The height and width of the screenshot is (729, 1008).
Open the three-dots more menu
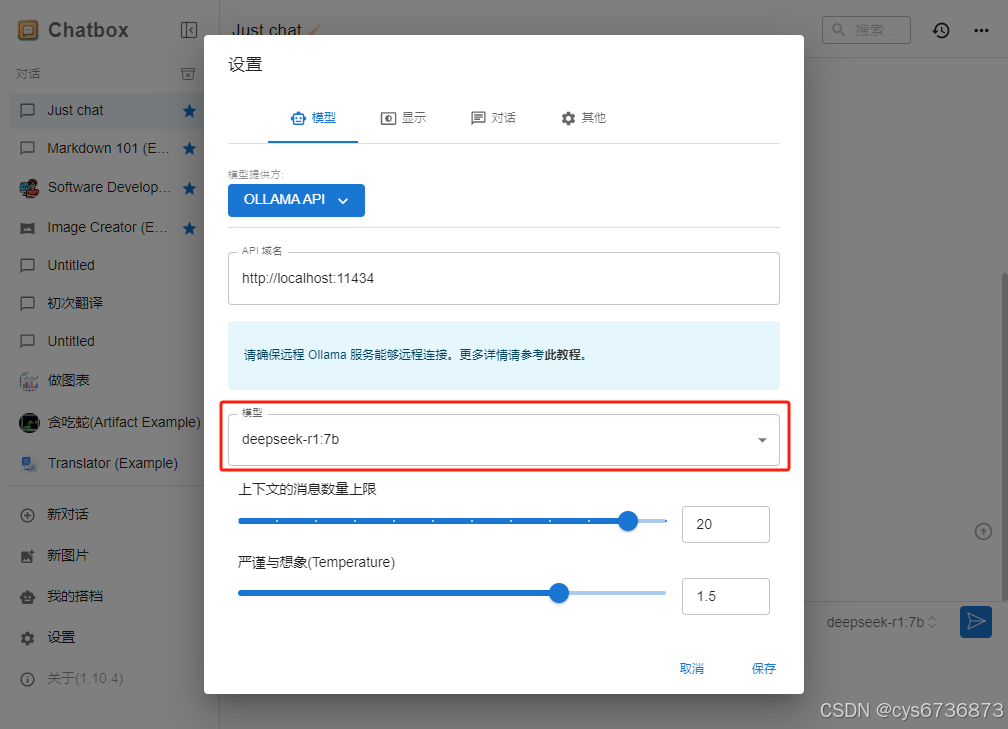[981, 30]
